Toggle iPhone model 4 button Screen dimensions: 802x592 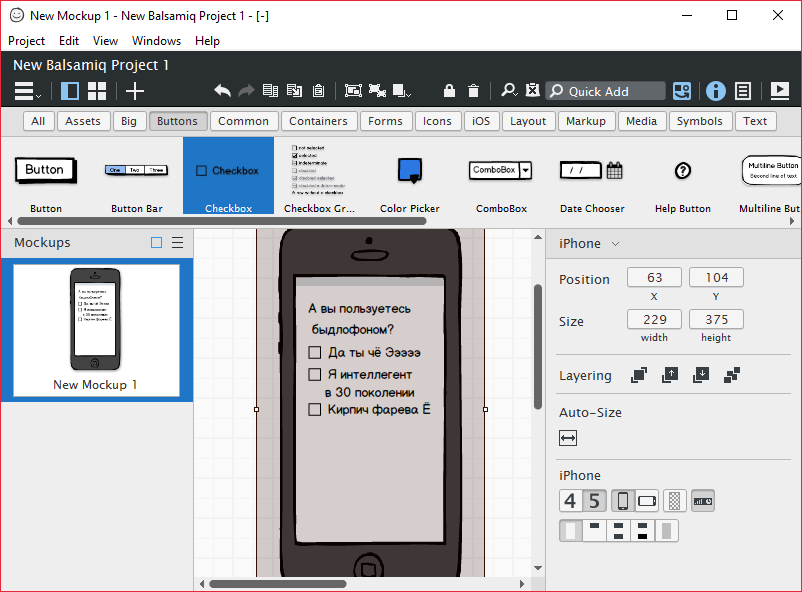click(570, 501)
